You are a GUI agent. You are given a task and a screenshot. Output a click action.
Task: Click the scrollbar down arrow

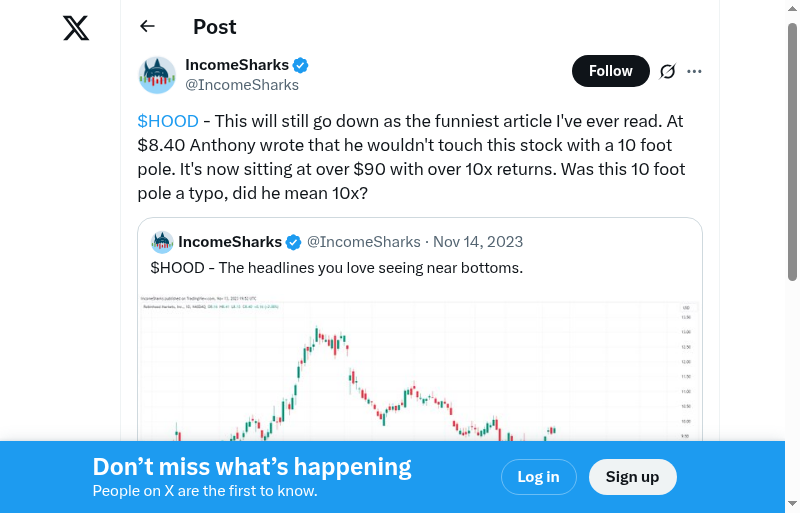(x=792, y=504)
